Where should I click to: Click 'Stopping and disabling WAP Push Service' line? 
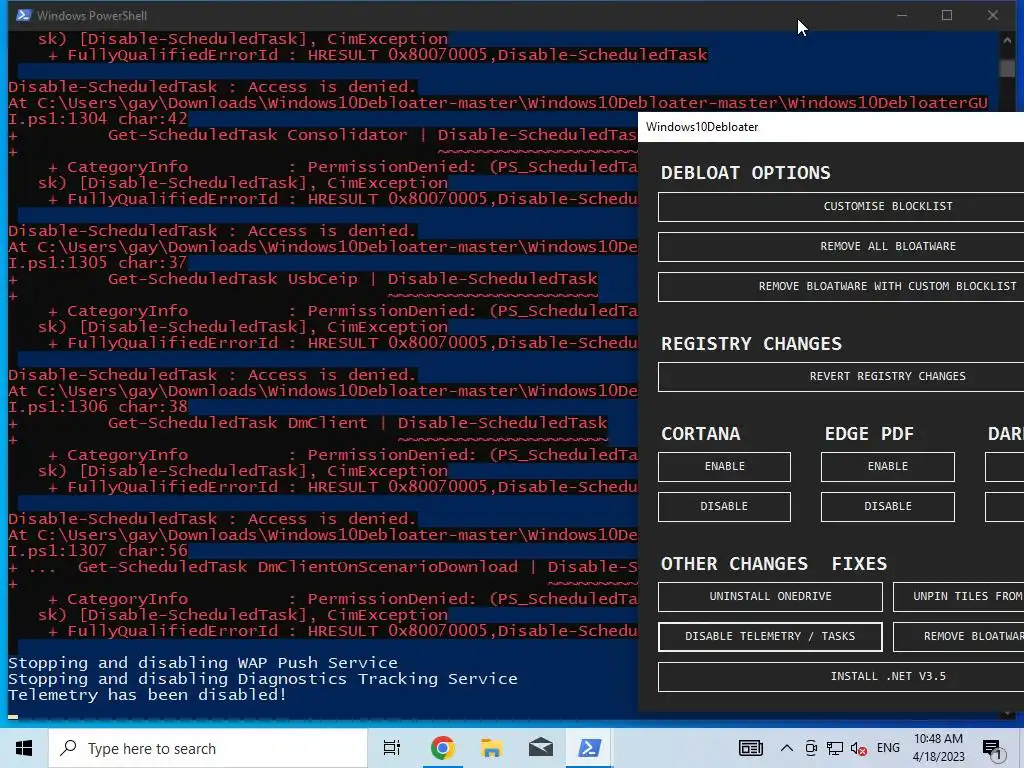tap(202, 662)
